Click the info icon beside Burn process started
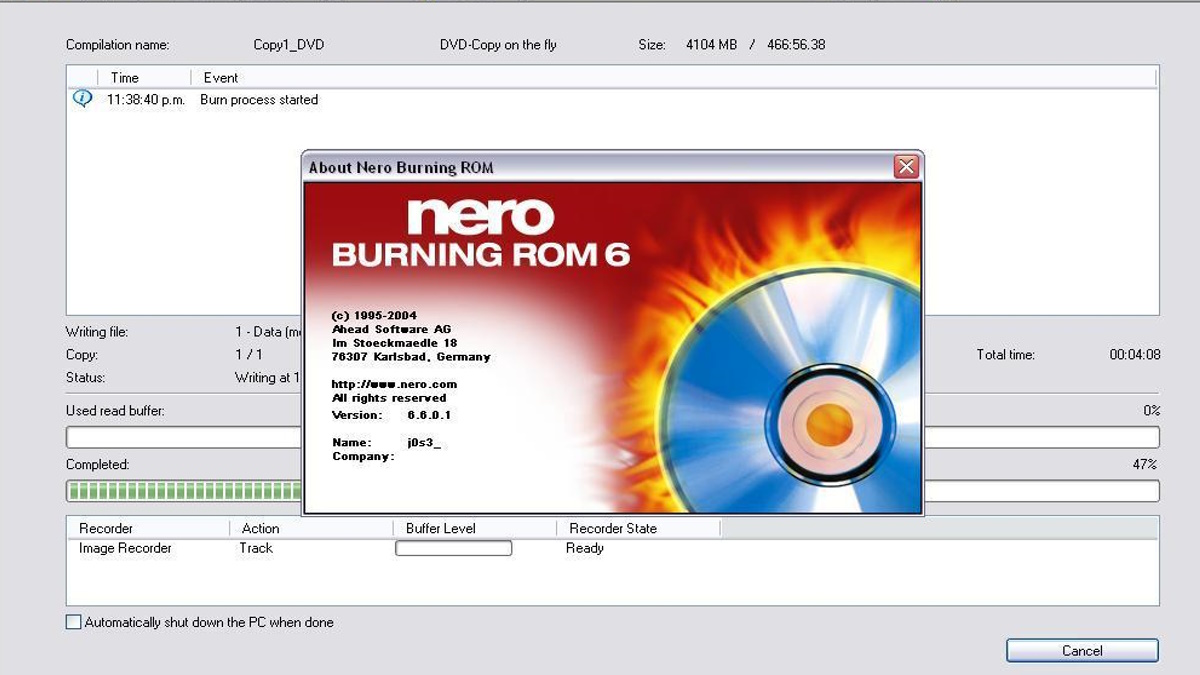This screenshot has width=1200, height=675. 82,99
